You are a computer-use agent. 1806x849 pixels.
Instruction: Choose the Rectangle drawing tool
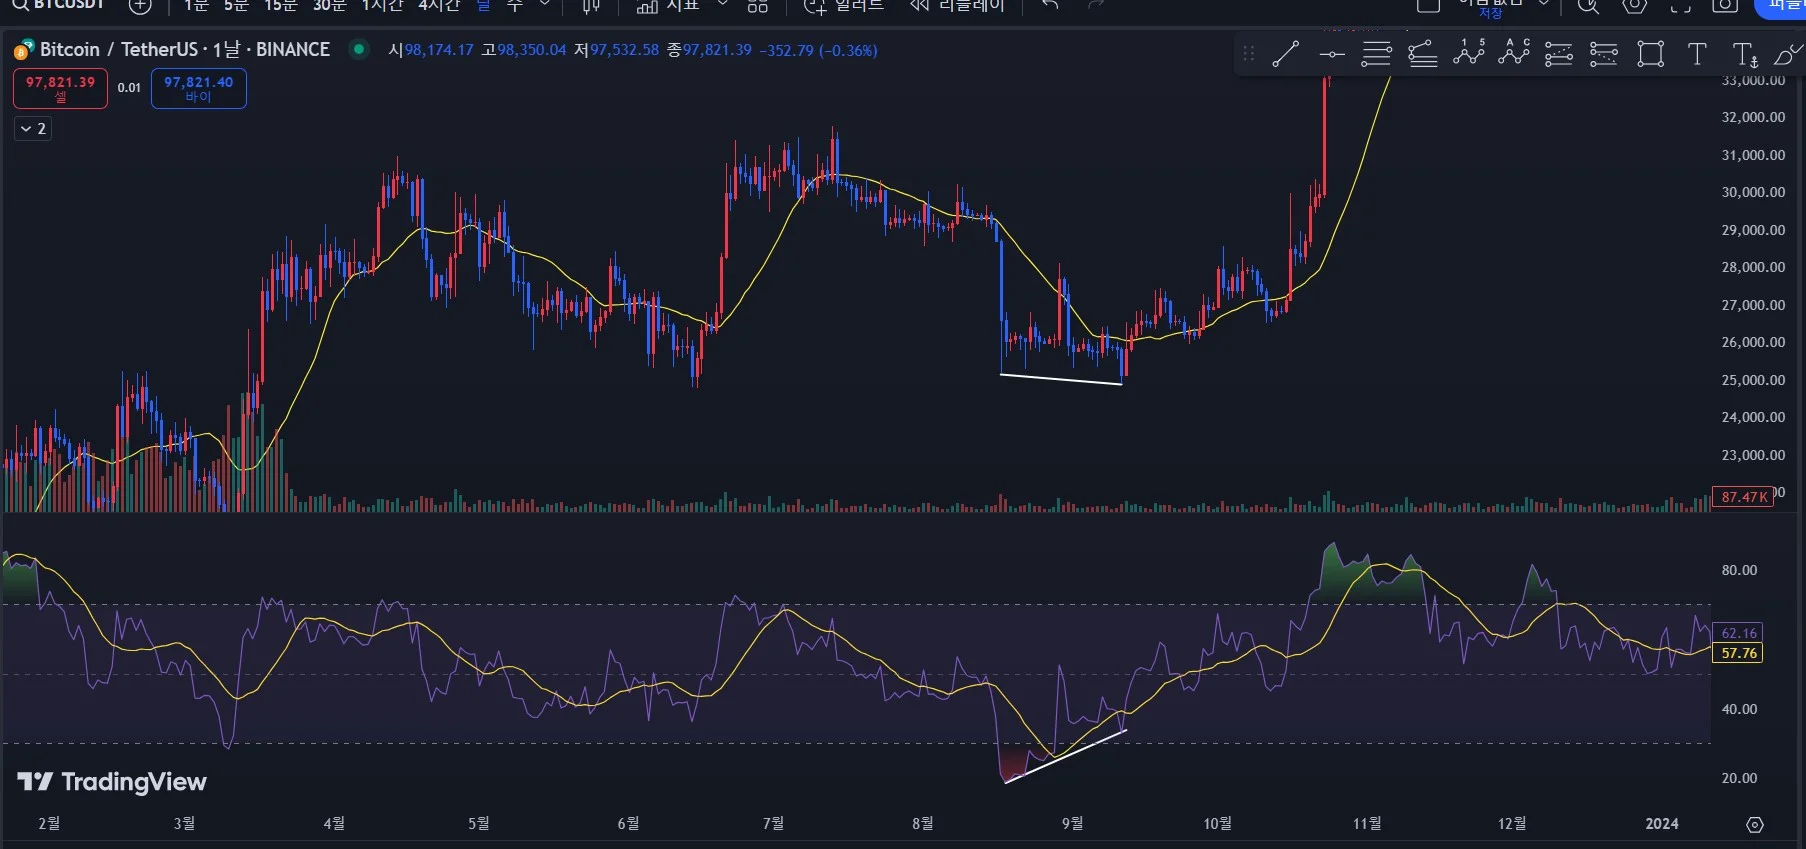(x=1650, y=54)
